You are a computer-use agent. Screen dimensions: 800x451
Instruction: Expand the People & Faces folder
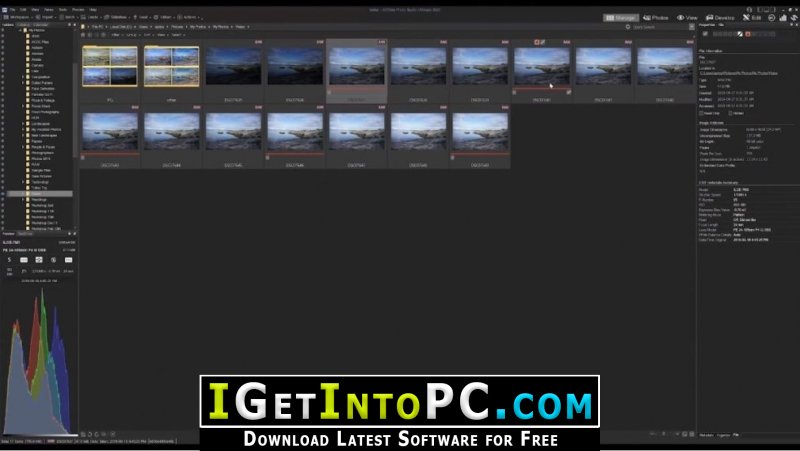(x=23, y=147)
